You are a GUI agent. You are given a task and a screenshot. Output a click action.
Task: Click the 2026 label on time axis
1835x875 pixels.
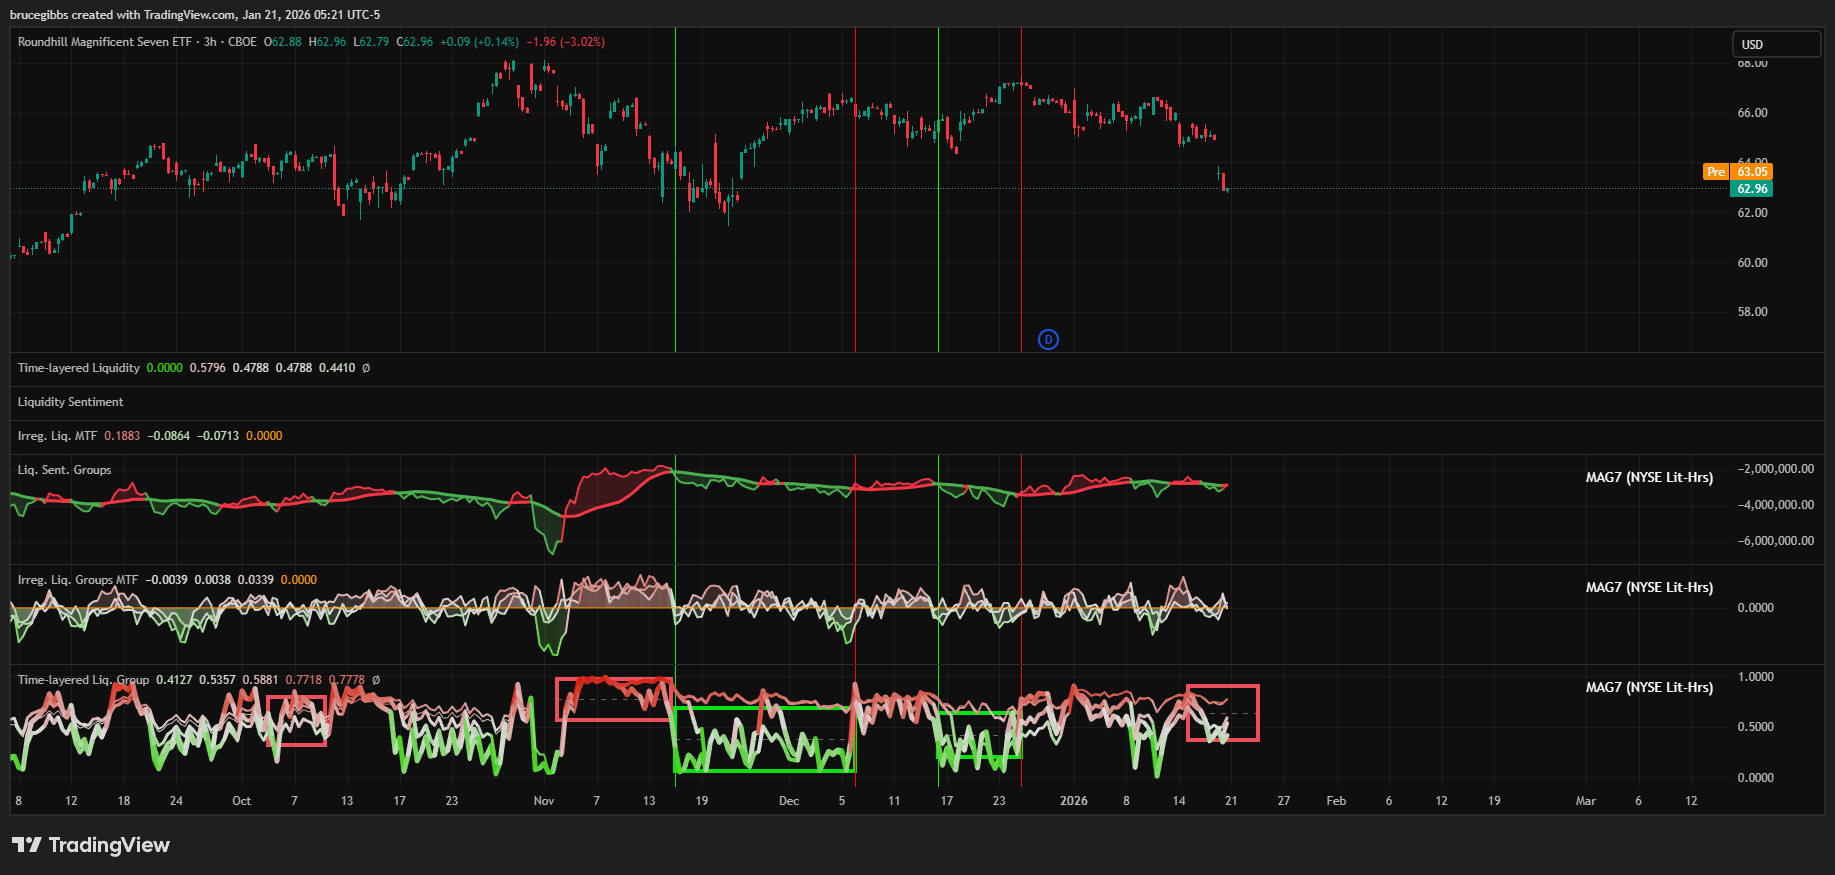(1073, 801)
